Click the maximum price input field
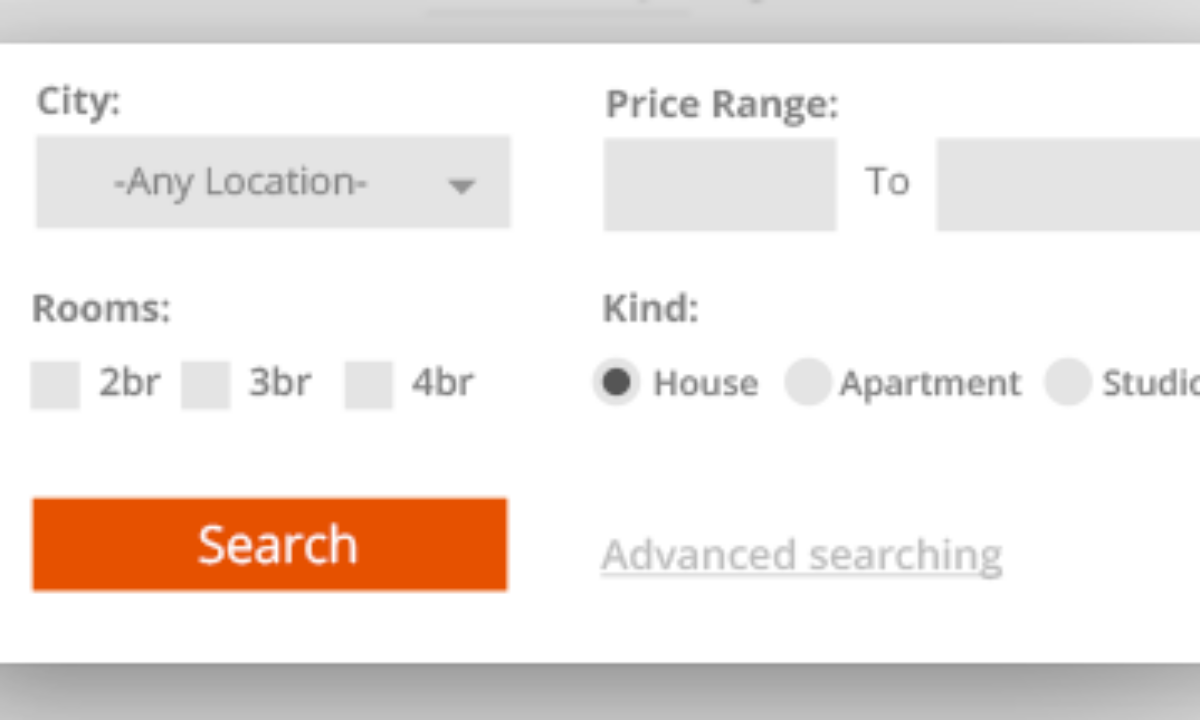 tap(1067, 185)
